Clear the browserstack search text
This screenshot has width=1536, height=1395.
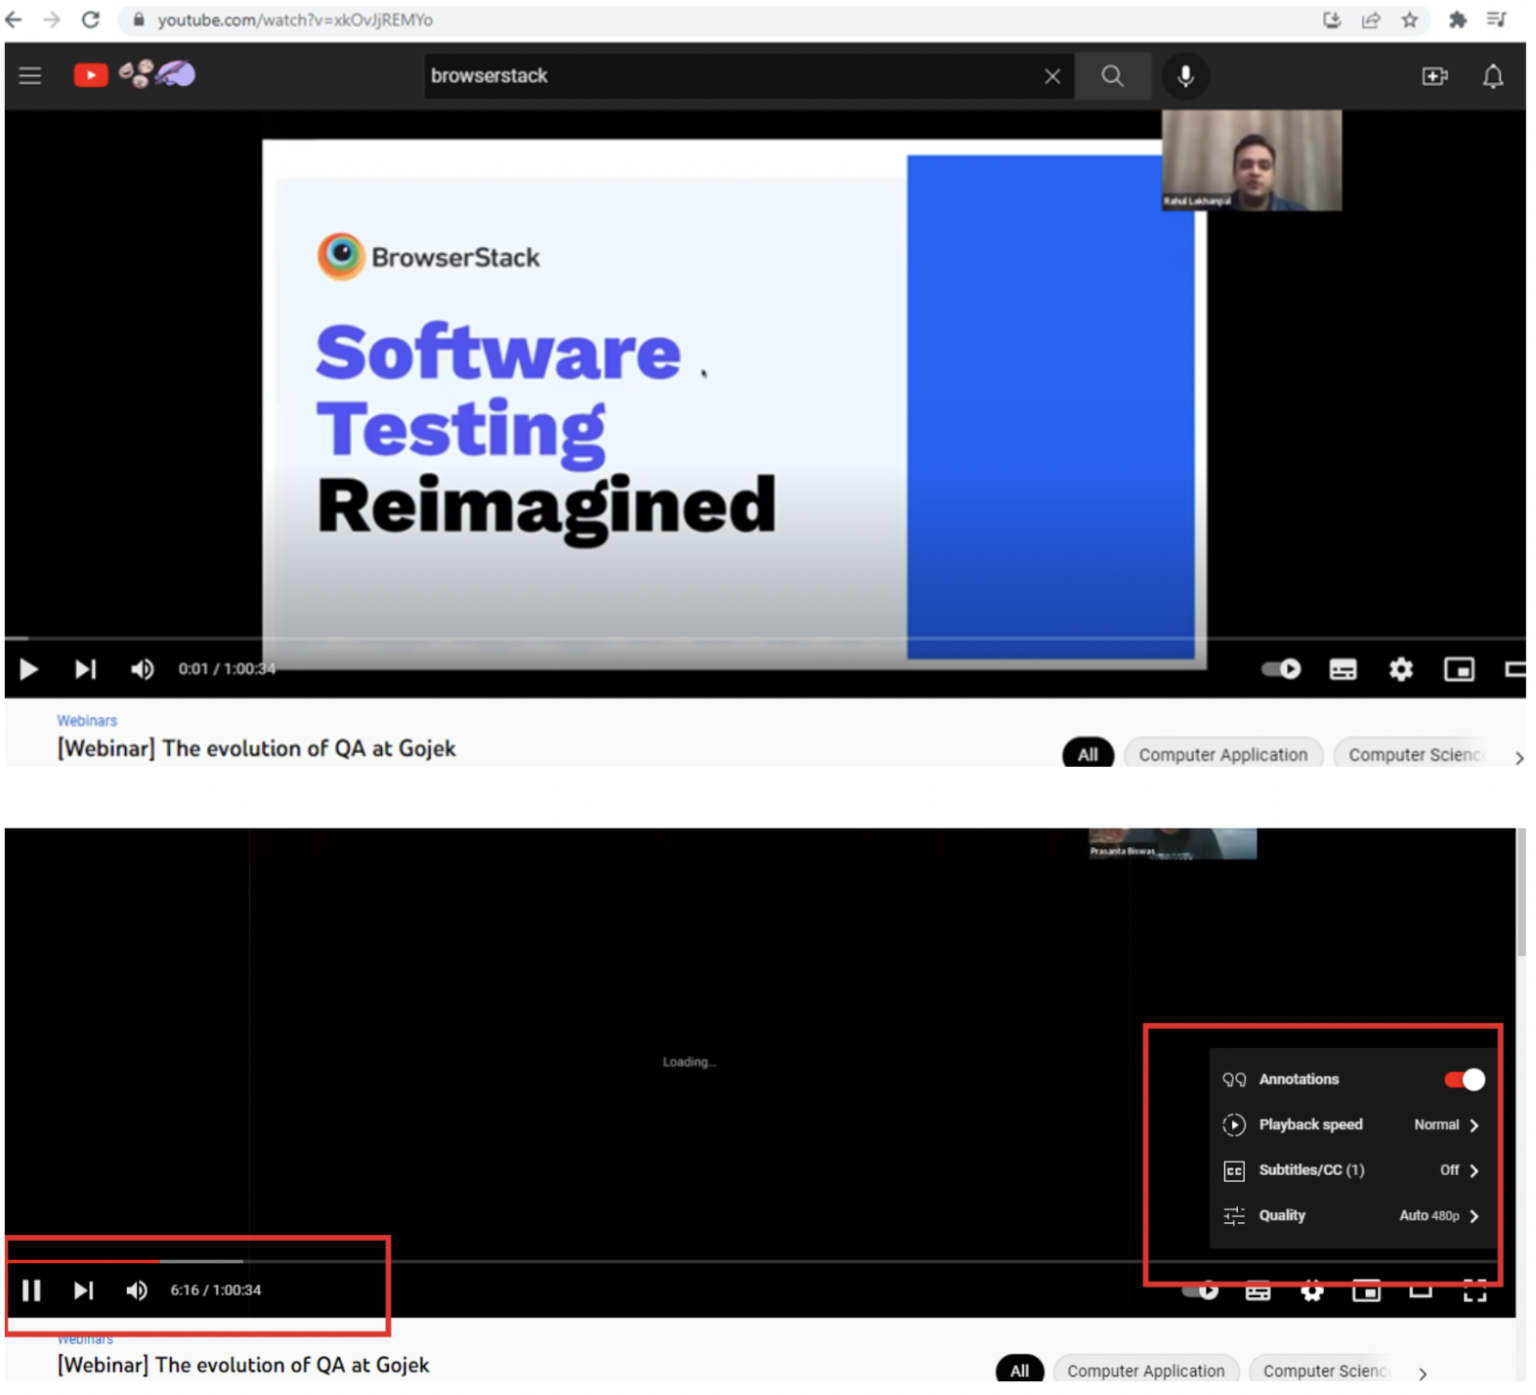coord(1052,76)
